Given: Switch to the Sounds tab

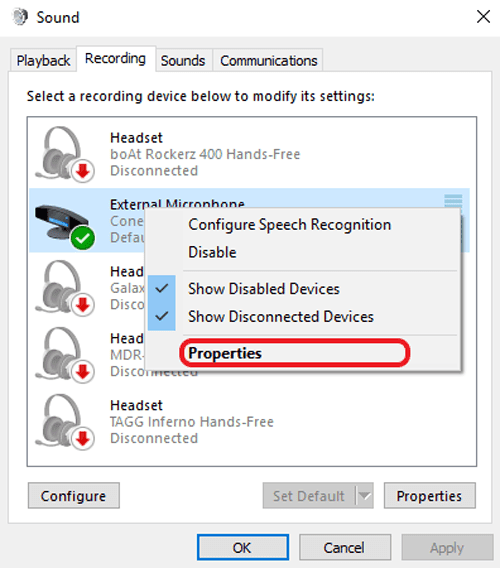Looking at the screenshot, I should click(183, 60).
